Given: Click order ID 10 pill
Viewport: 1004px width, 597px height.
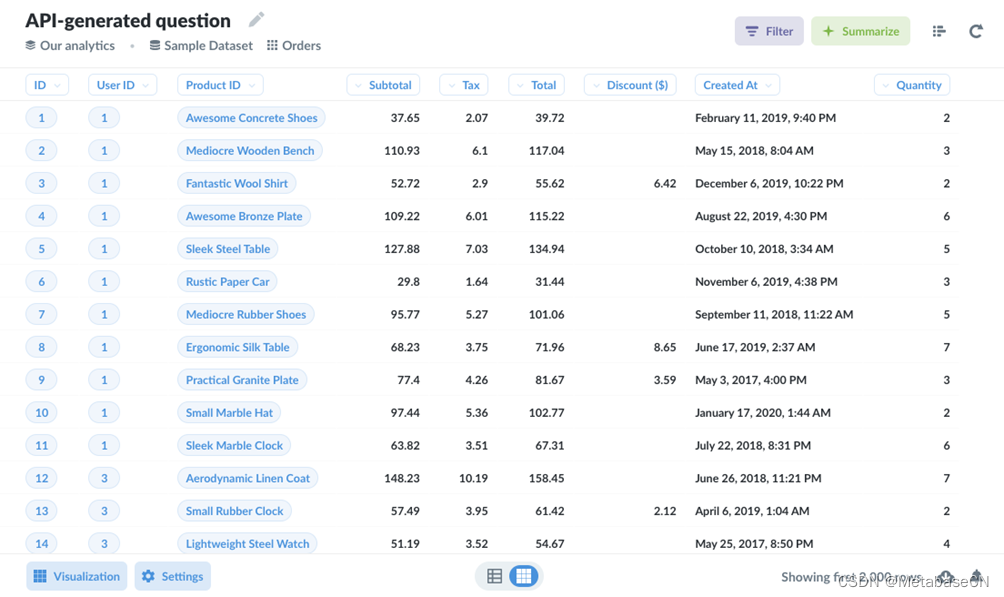Looking at the screenshot, I should pyautogui.click(x=42, y=413).
